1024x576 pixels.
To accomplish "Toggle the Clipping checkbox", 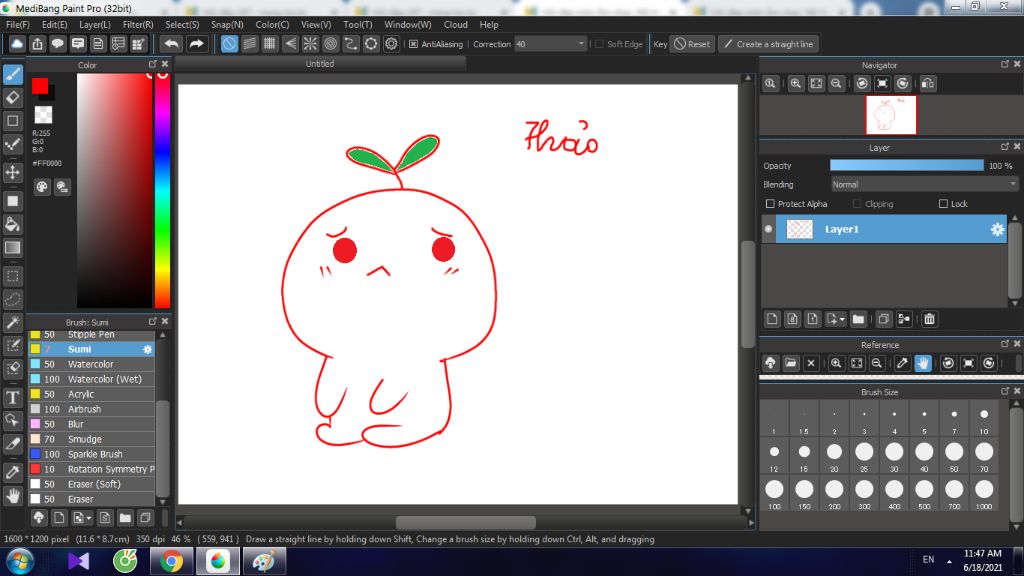I will (857, 204).
